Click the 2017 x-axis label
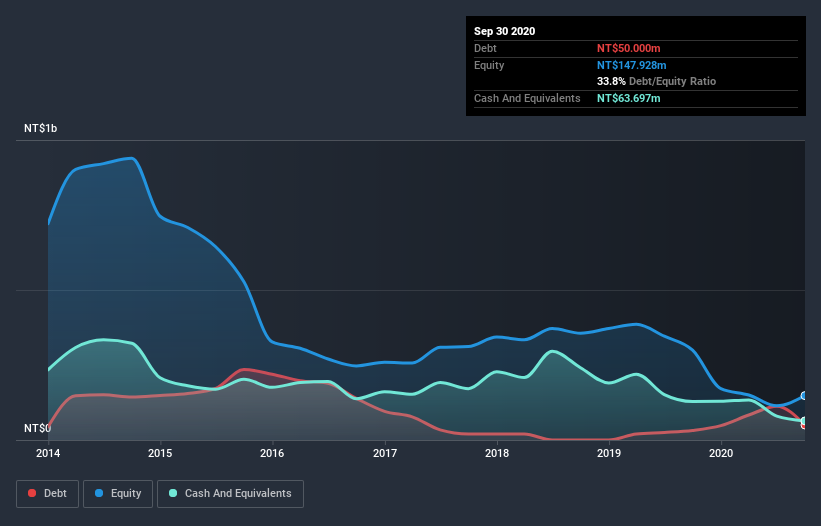821x526 pixels. 385,453
